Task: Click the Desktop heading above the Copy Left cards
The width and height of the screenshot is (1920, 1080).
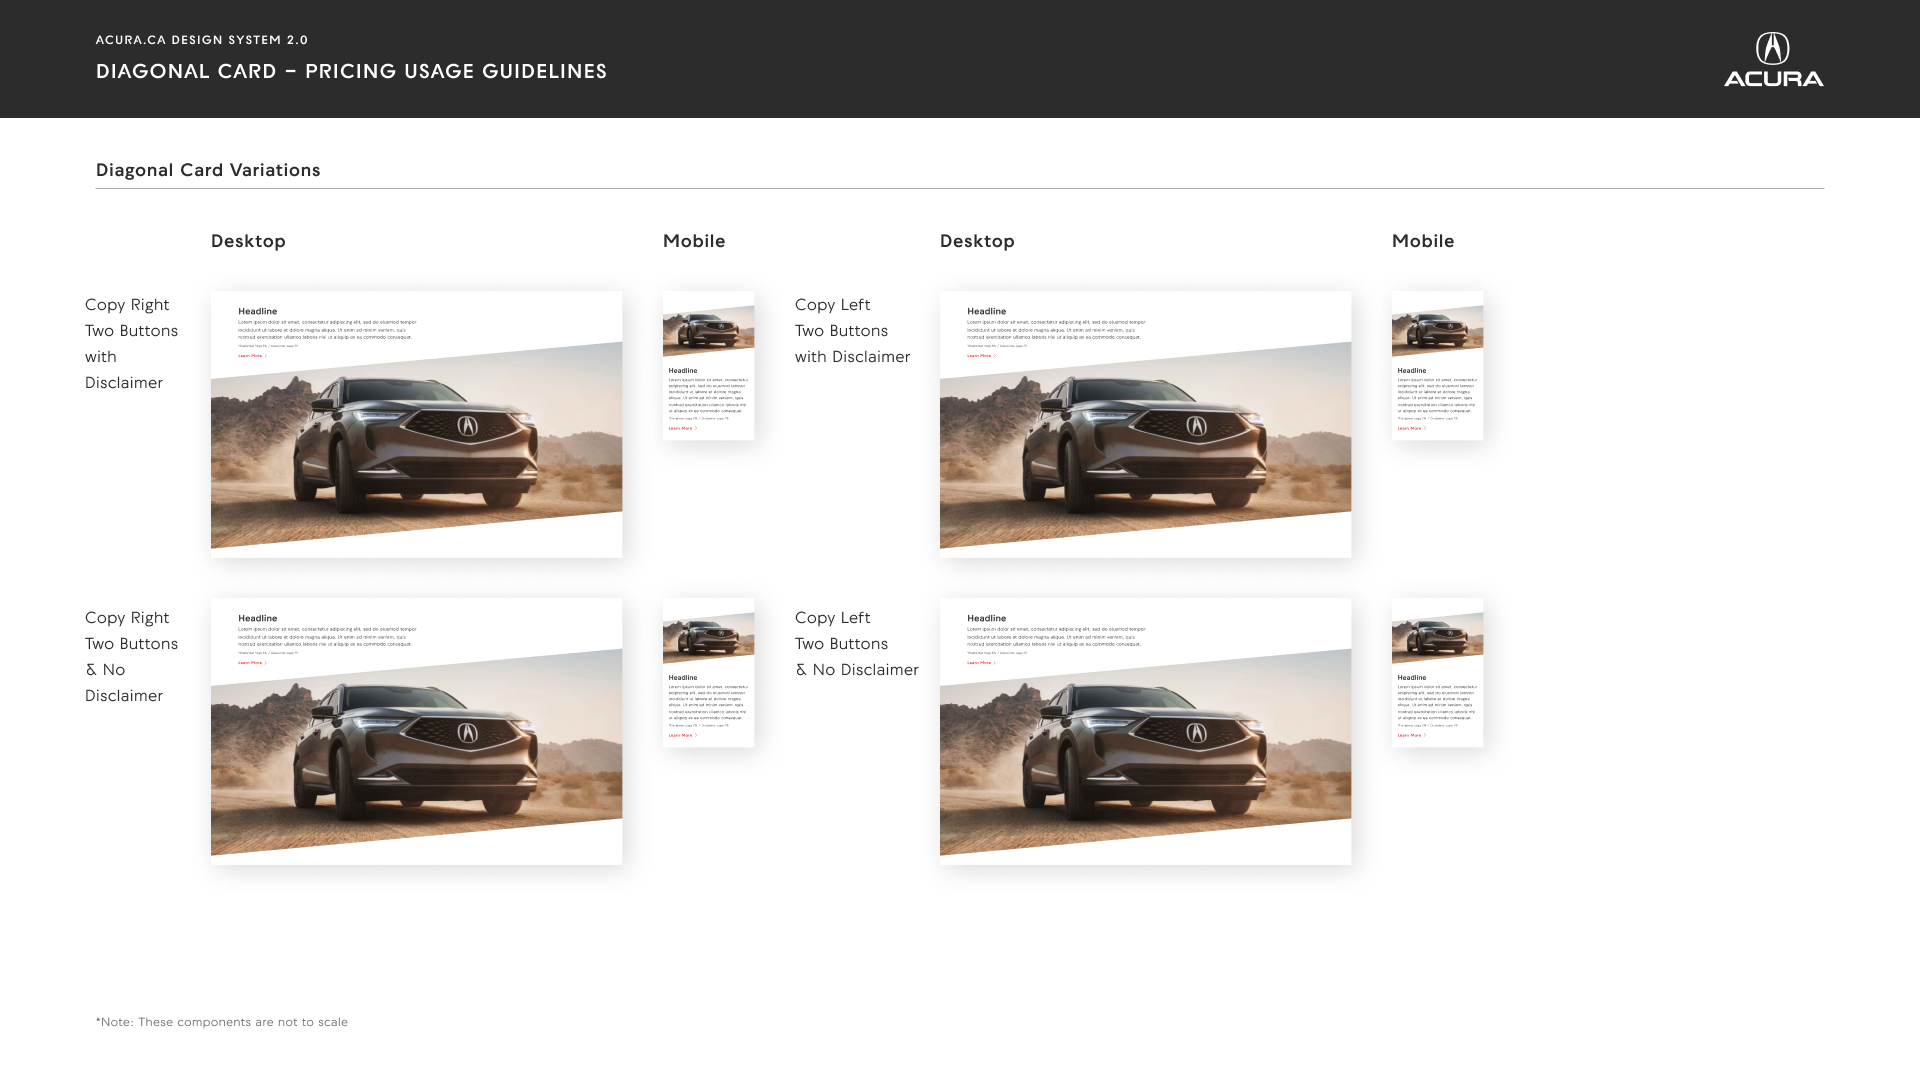Action: (x=977, y=241)
